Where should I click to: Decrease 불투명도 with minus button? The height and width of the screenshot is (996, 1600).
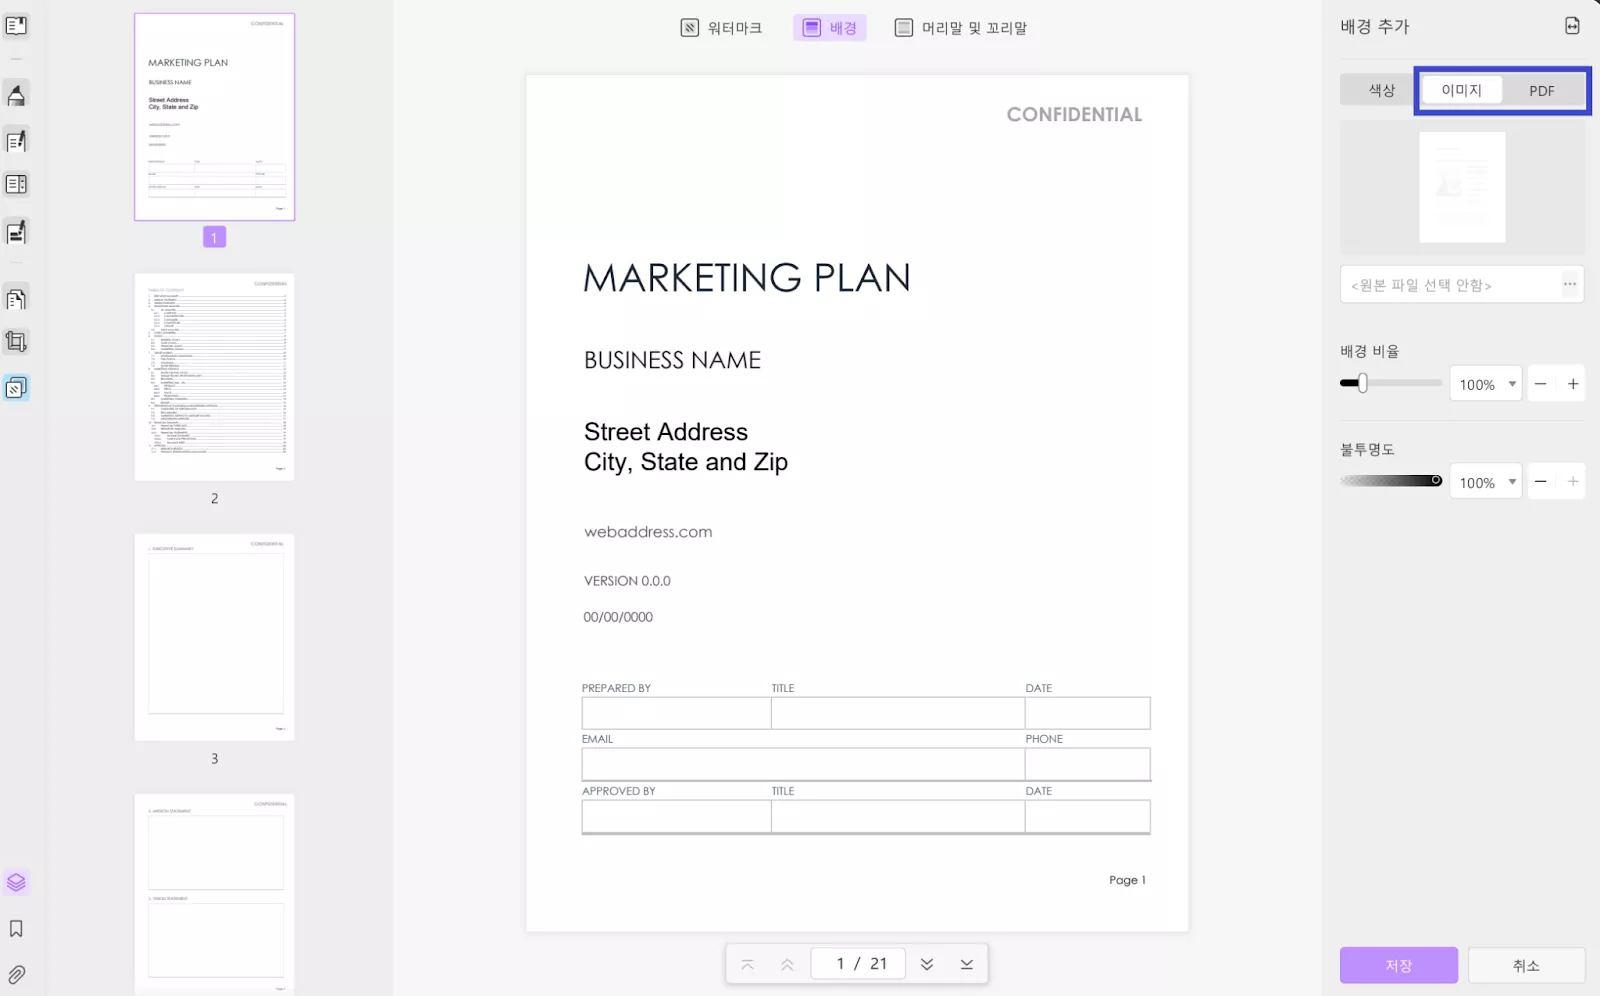[1541, 482]
